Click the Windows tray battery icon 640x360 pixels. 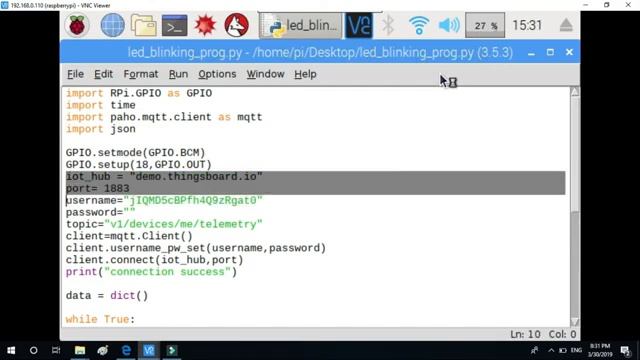coord(563,350)
